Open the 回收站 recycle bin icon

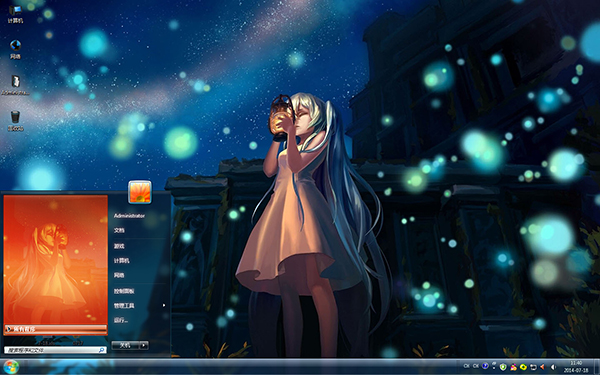[15, 121]
